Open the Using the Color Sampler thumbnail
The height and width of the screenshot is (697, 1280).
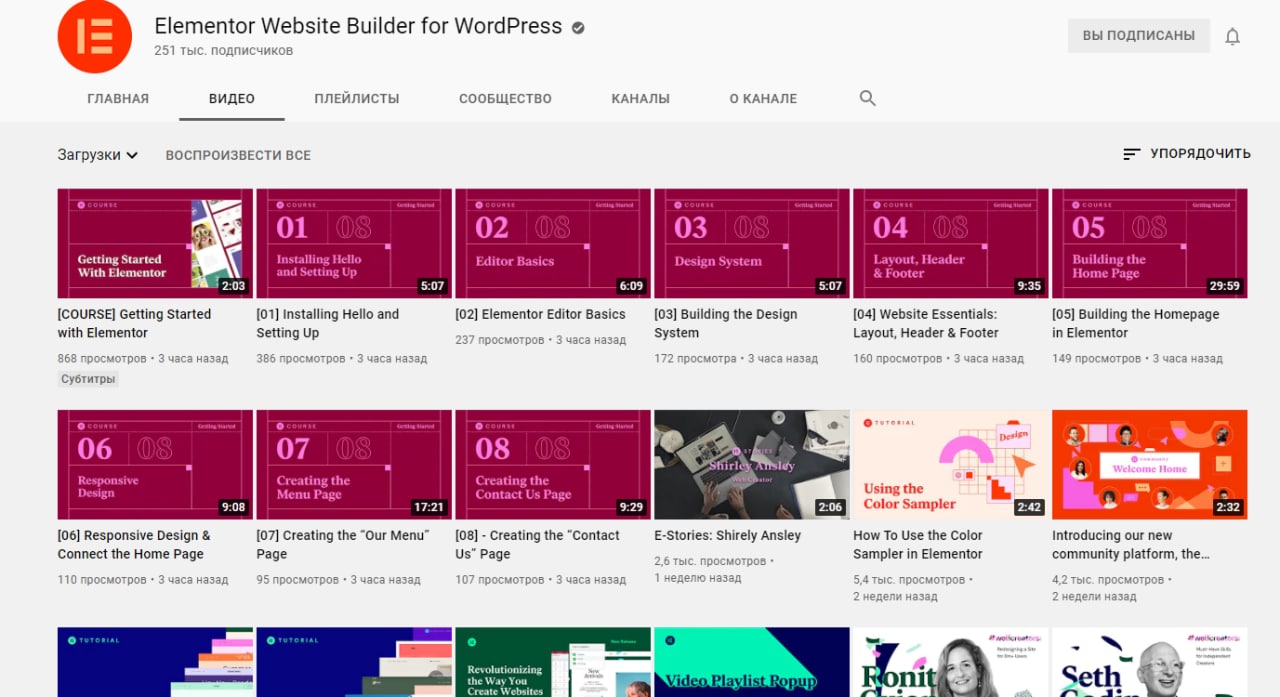tap(951, 464)
